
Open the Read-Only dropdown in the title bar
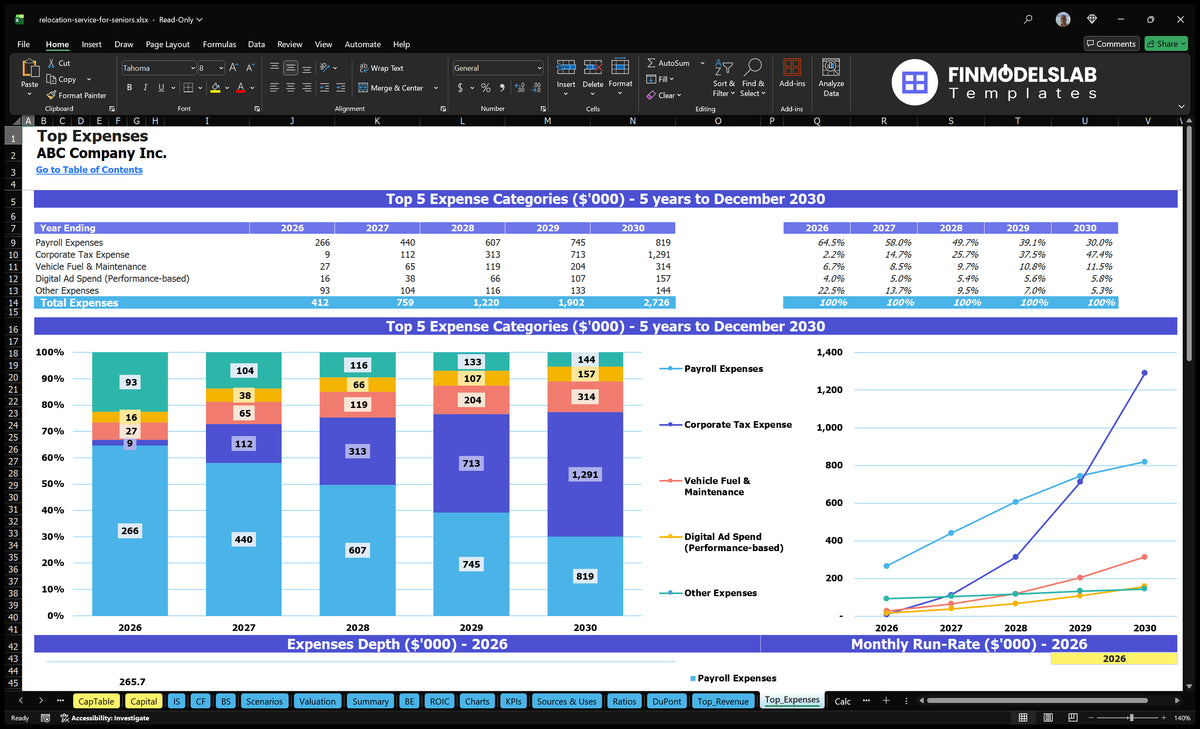point(183,19)
